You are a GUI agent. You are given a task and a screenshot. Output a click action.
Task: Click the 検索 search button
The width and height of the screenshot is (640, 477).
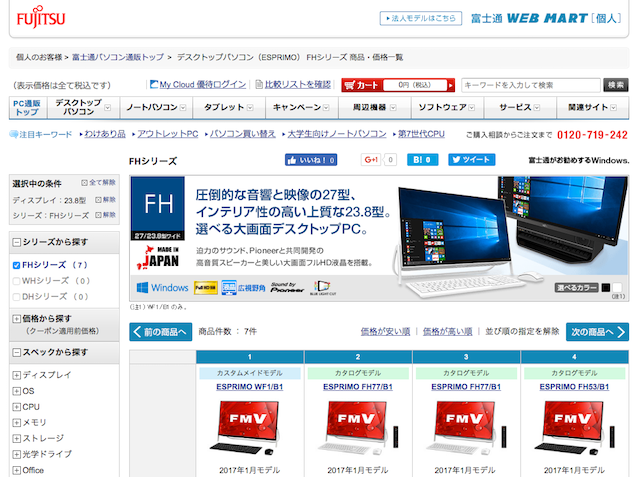coord(616,85)
